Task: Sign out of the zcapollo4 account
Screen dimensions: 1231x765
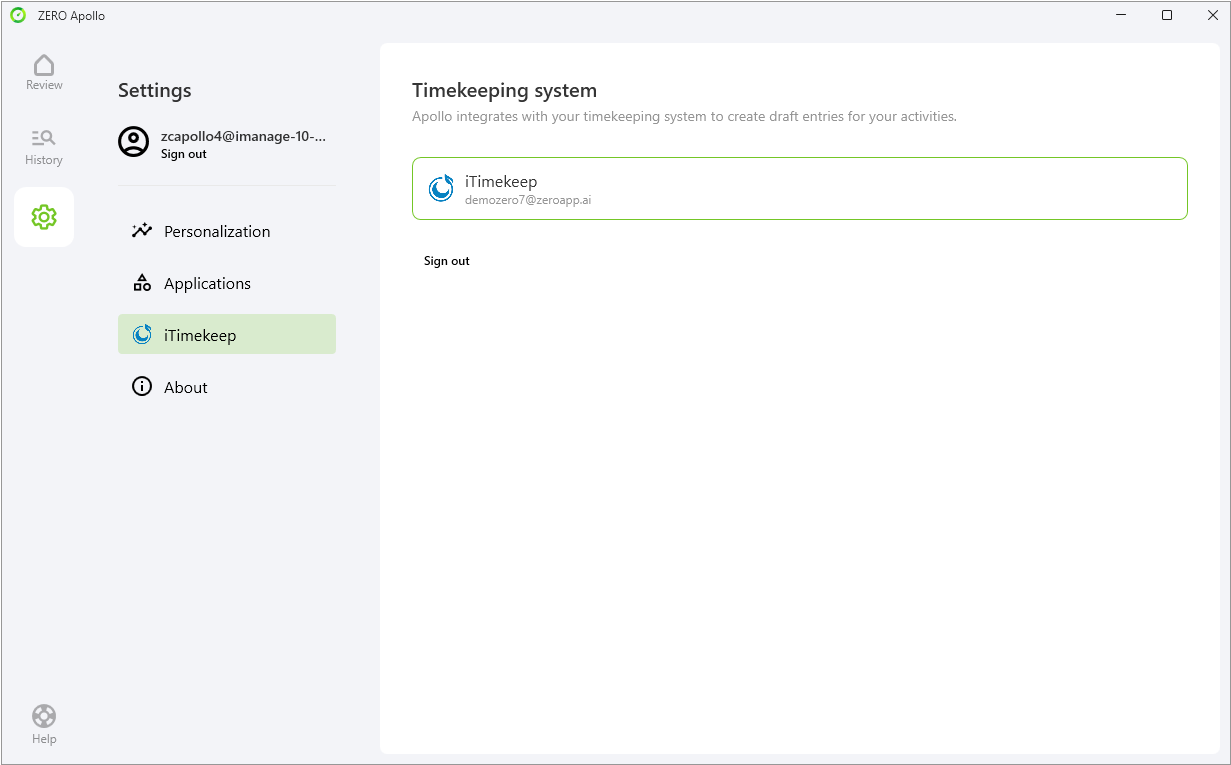Action: tap(184, 154)
